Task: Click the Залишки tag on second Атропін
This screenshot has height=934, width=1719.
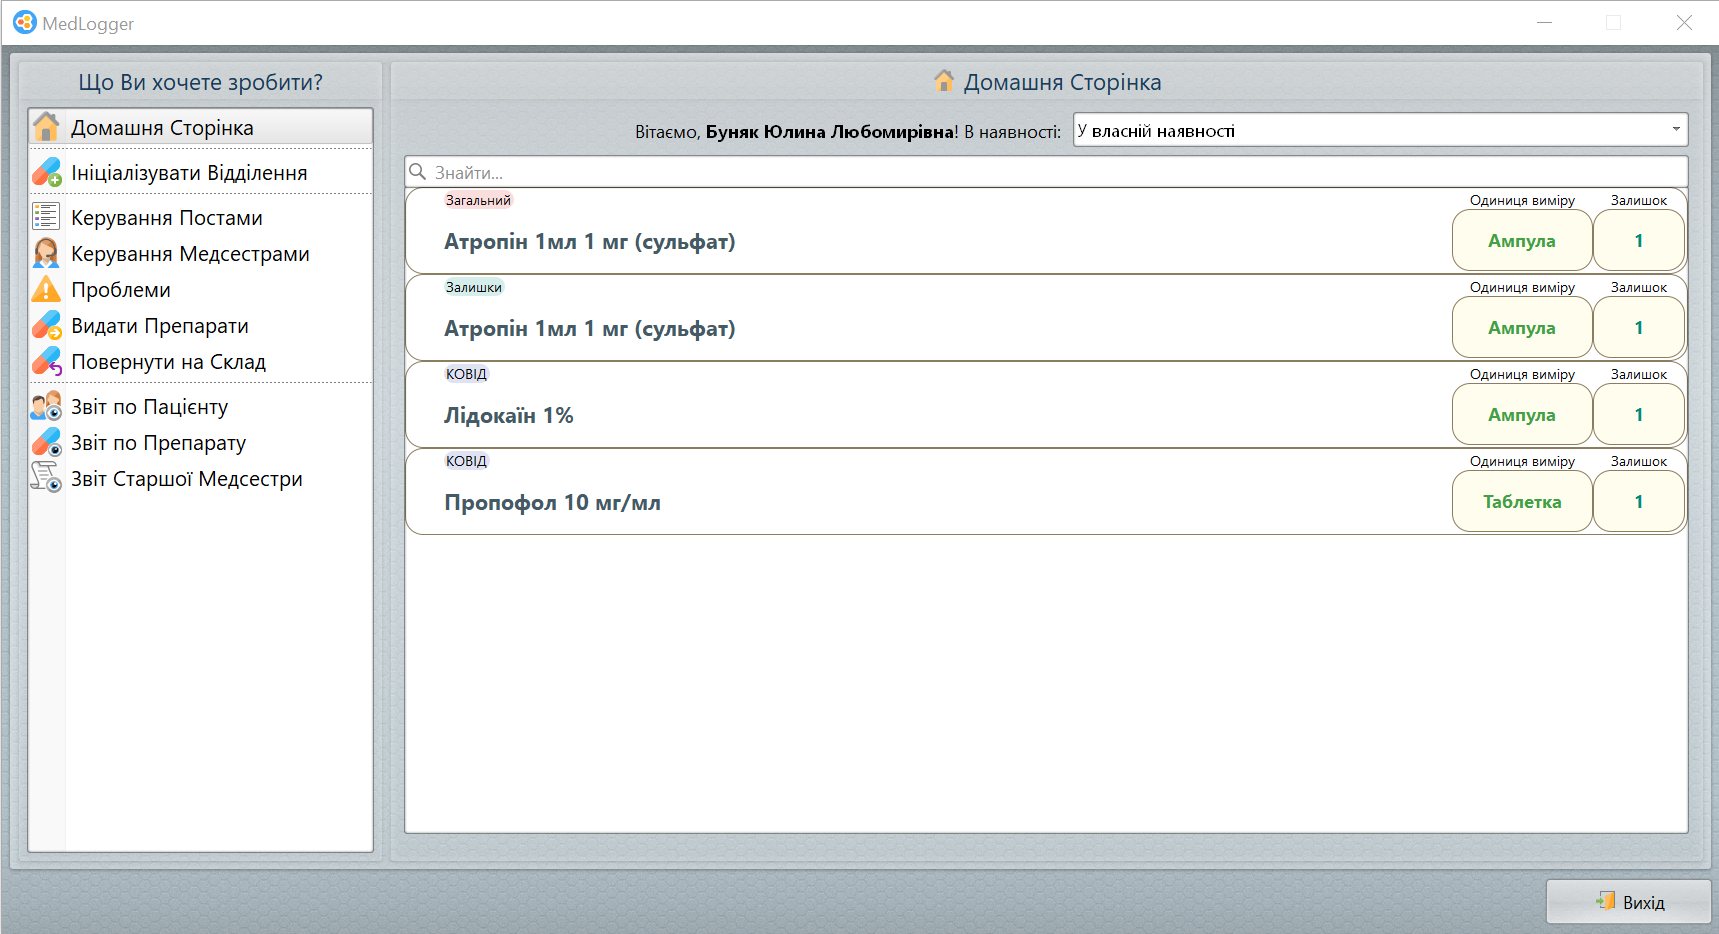Action: tap(474, 288)
